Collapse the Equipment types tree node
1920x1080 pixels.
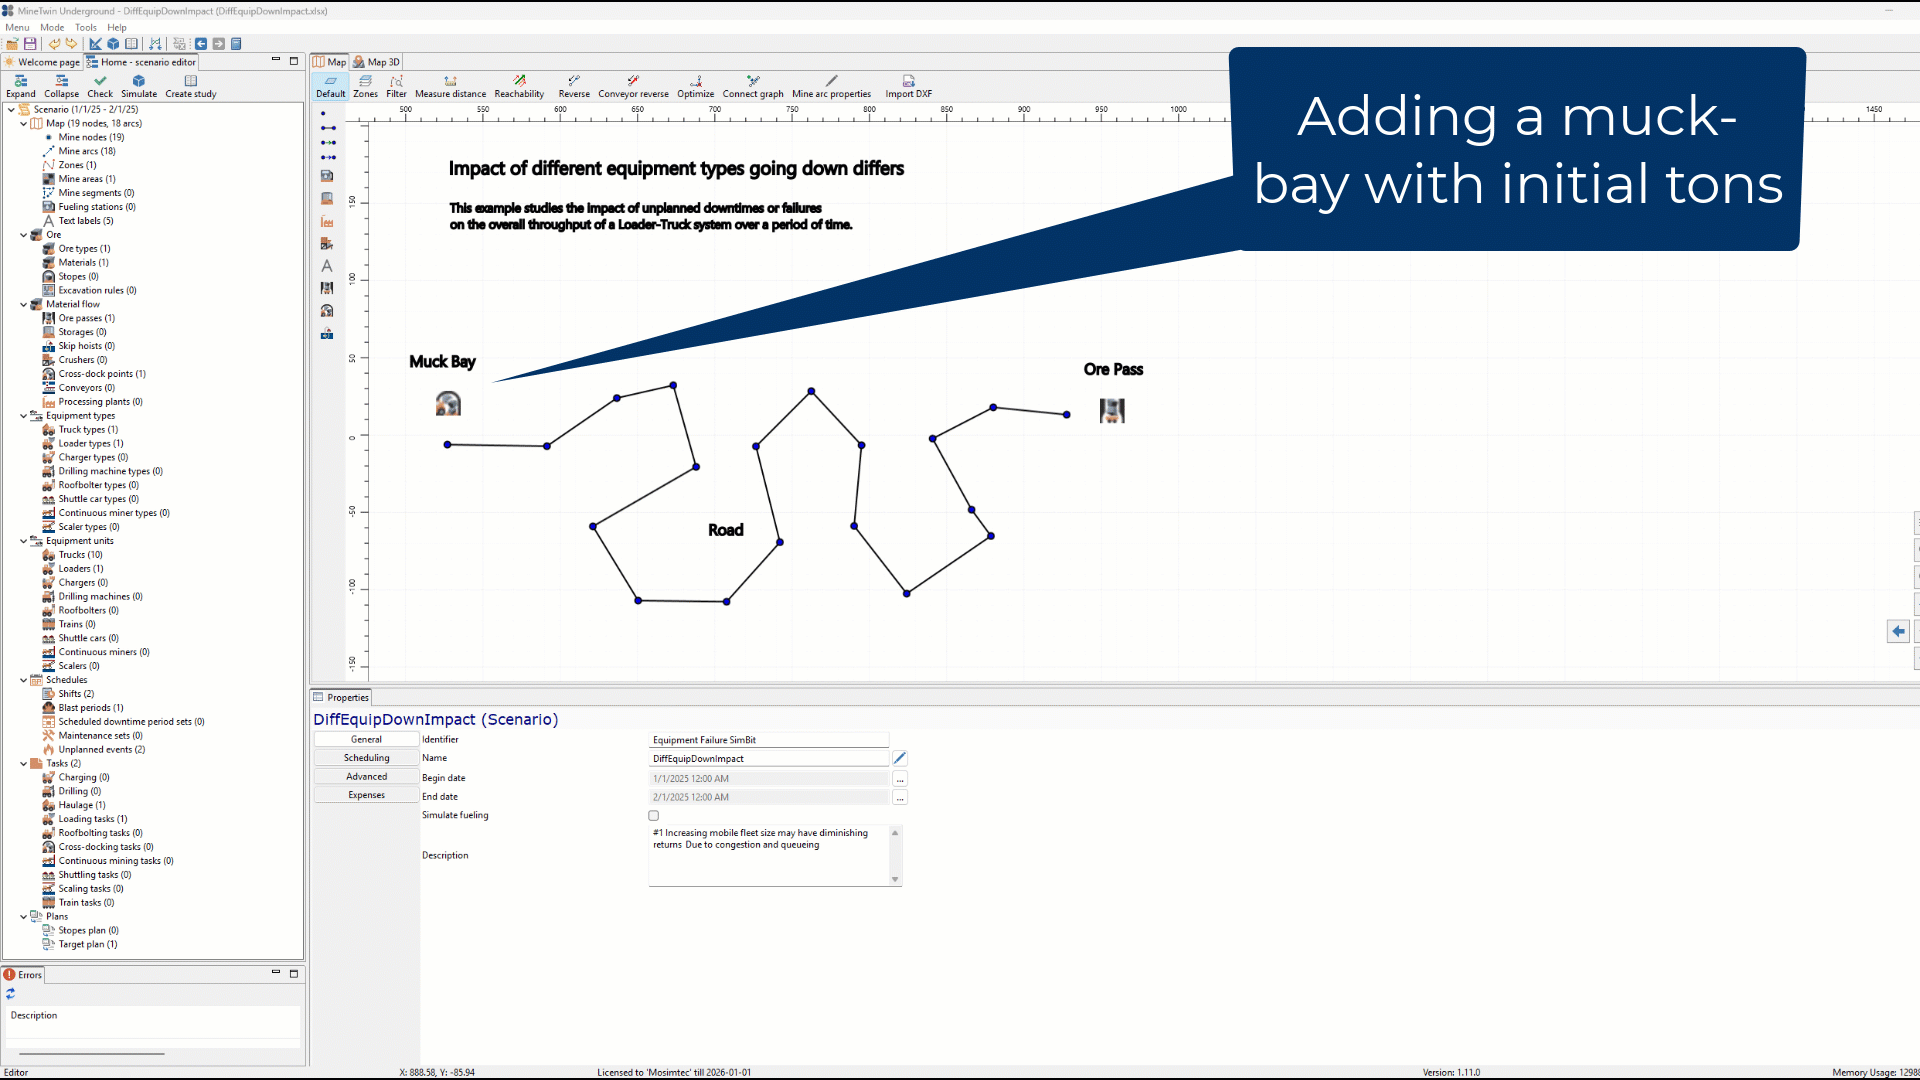24,416
